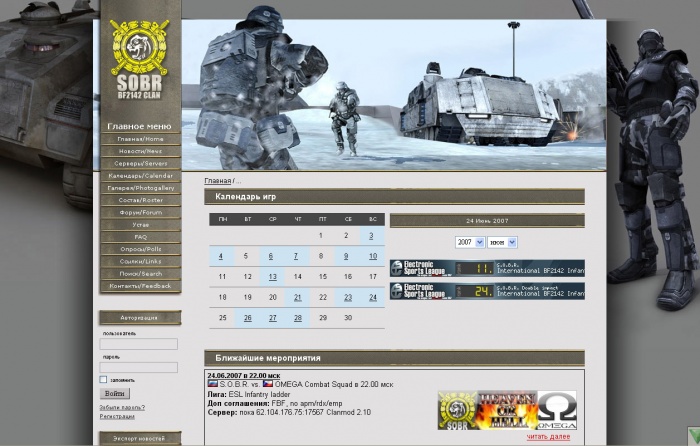
Task: Select calendar date 7
Action: [x=296, y=256]
